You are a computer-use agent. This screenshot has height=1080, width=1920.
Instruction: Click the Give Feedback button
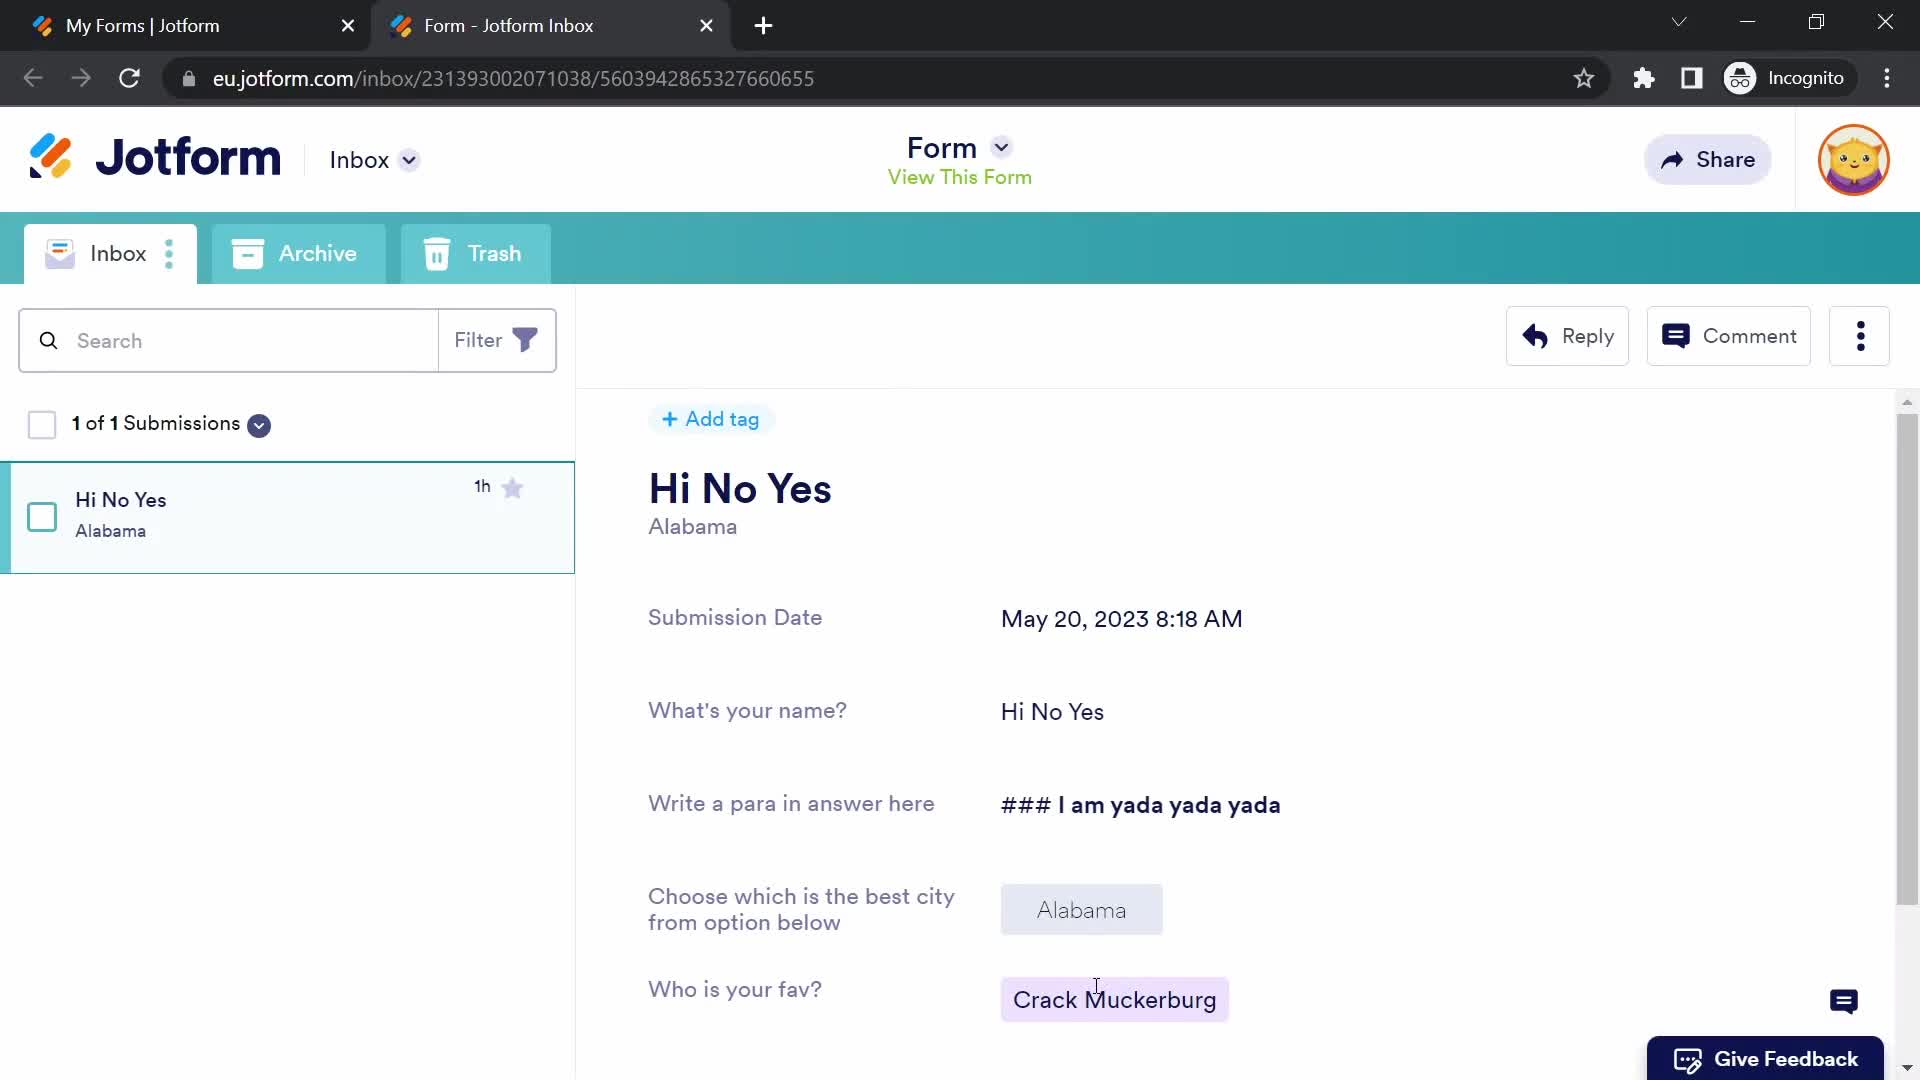coord(1766,1059)
